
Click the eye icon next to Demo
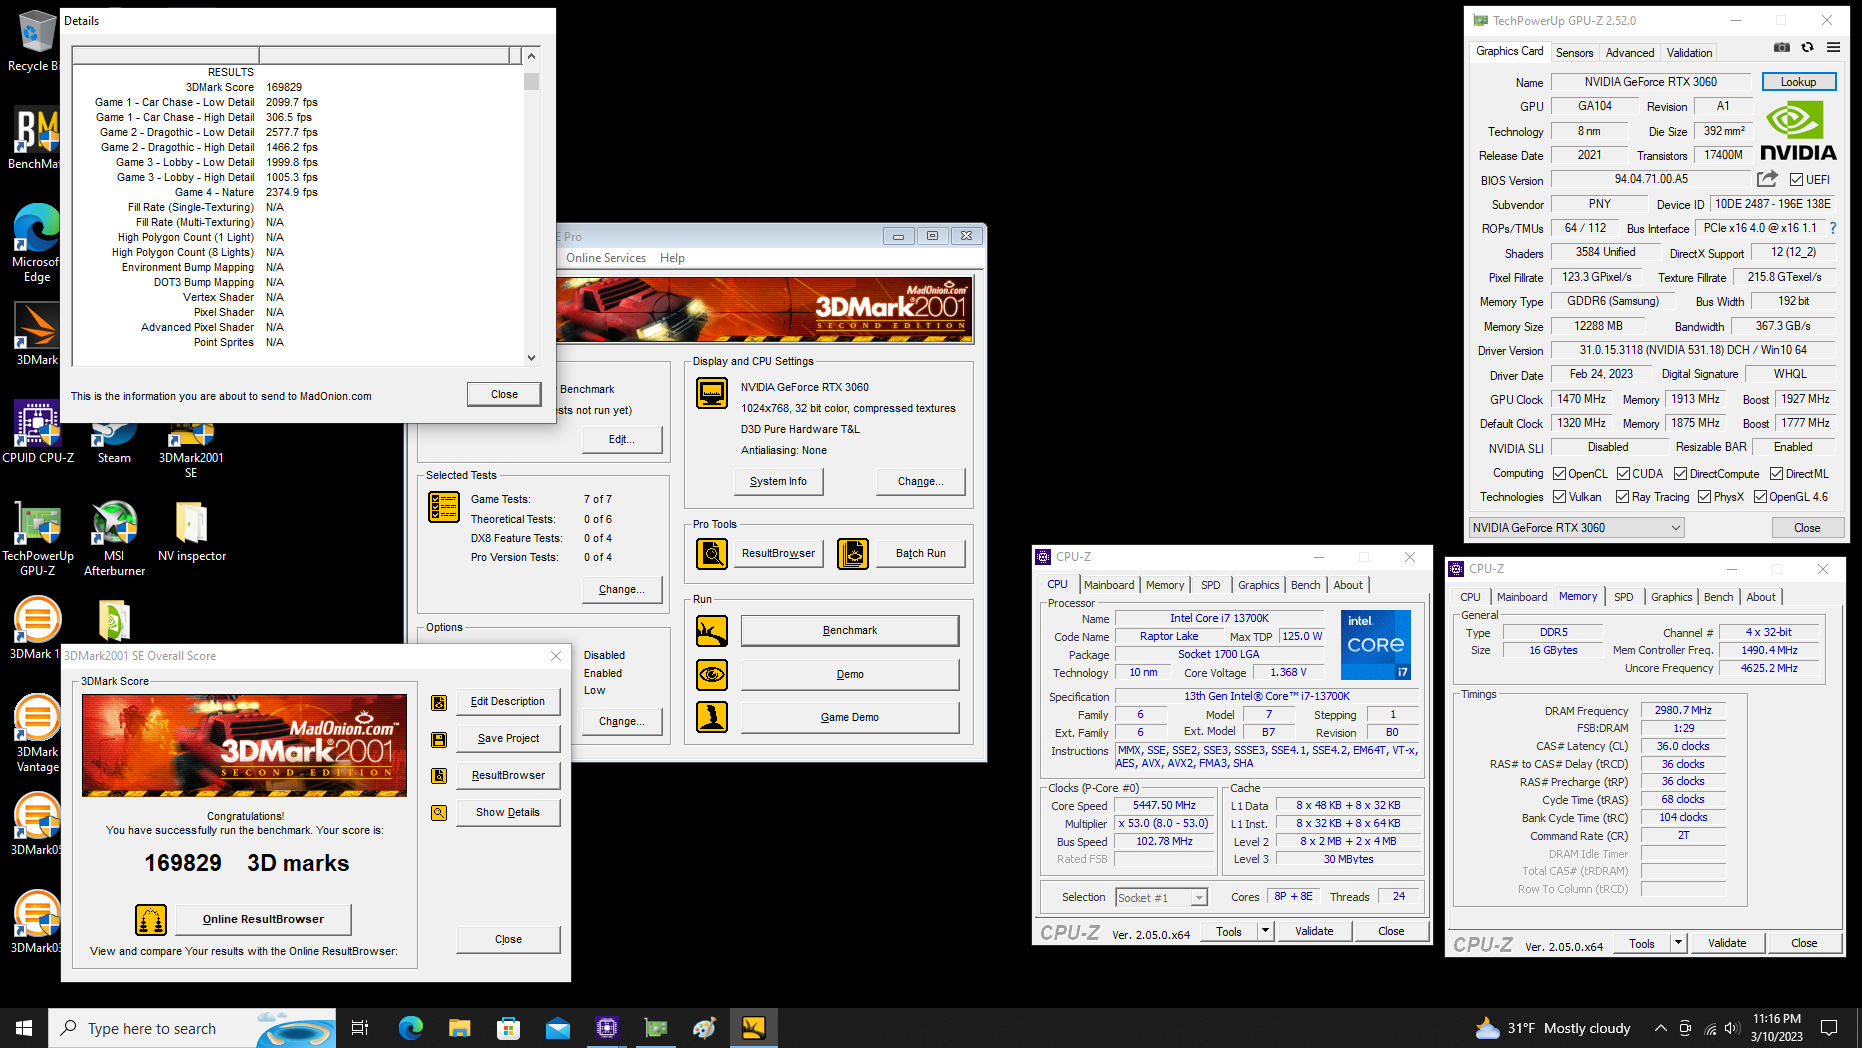click(712, 674)
